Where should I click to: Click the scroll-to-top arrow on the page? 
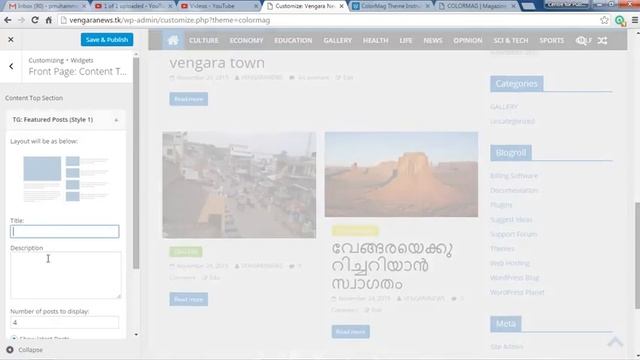tap(615, 342)
